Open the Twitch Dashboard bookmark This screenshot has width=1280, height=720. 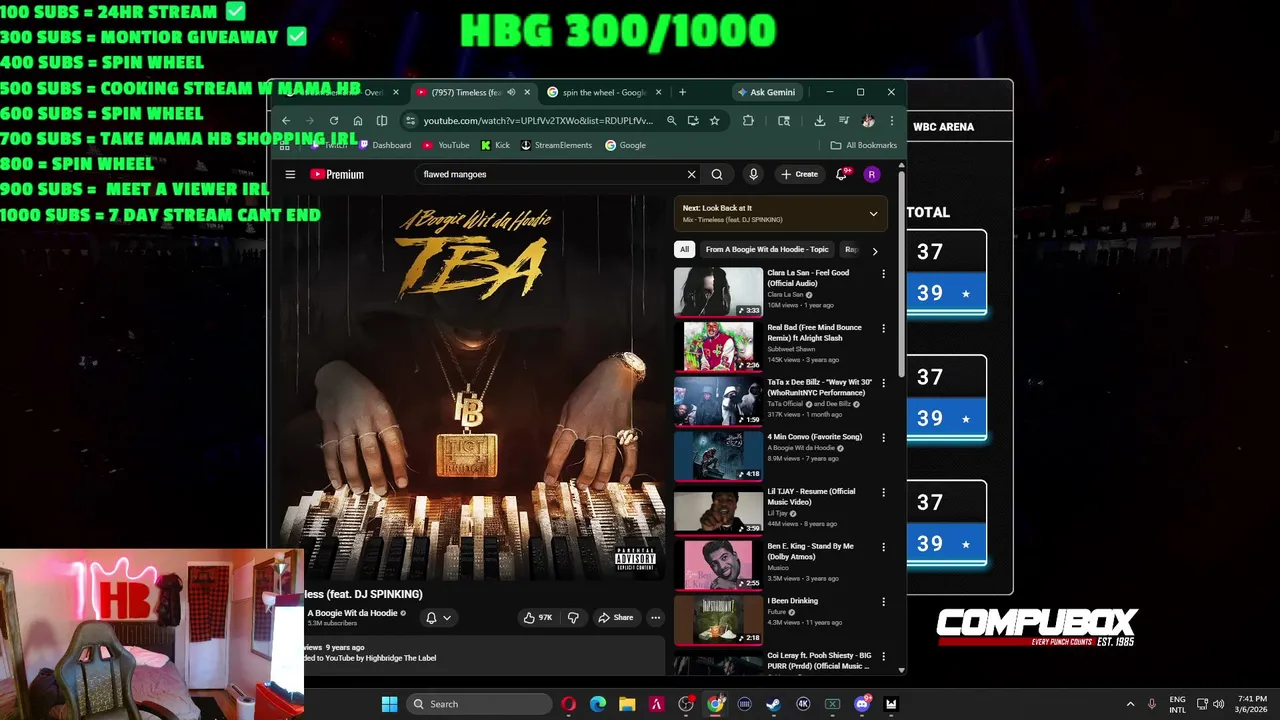(x=385, y=145)
